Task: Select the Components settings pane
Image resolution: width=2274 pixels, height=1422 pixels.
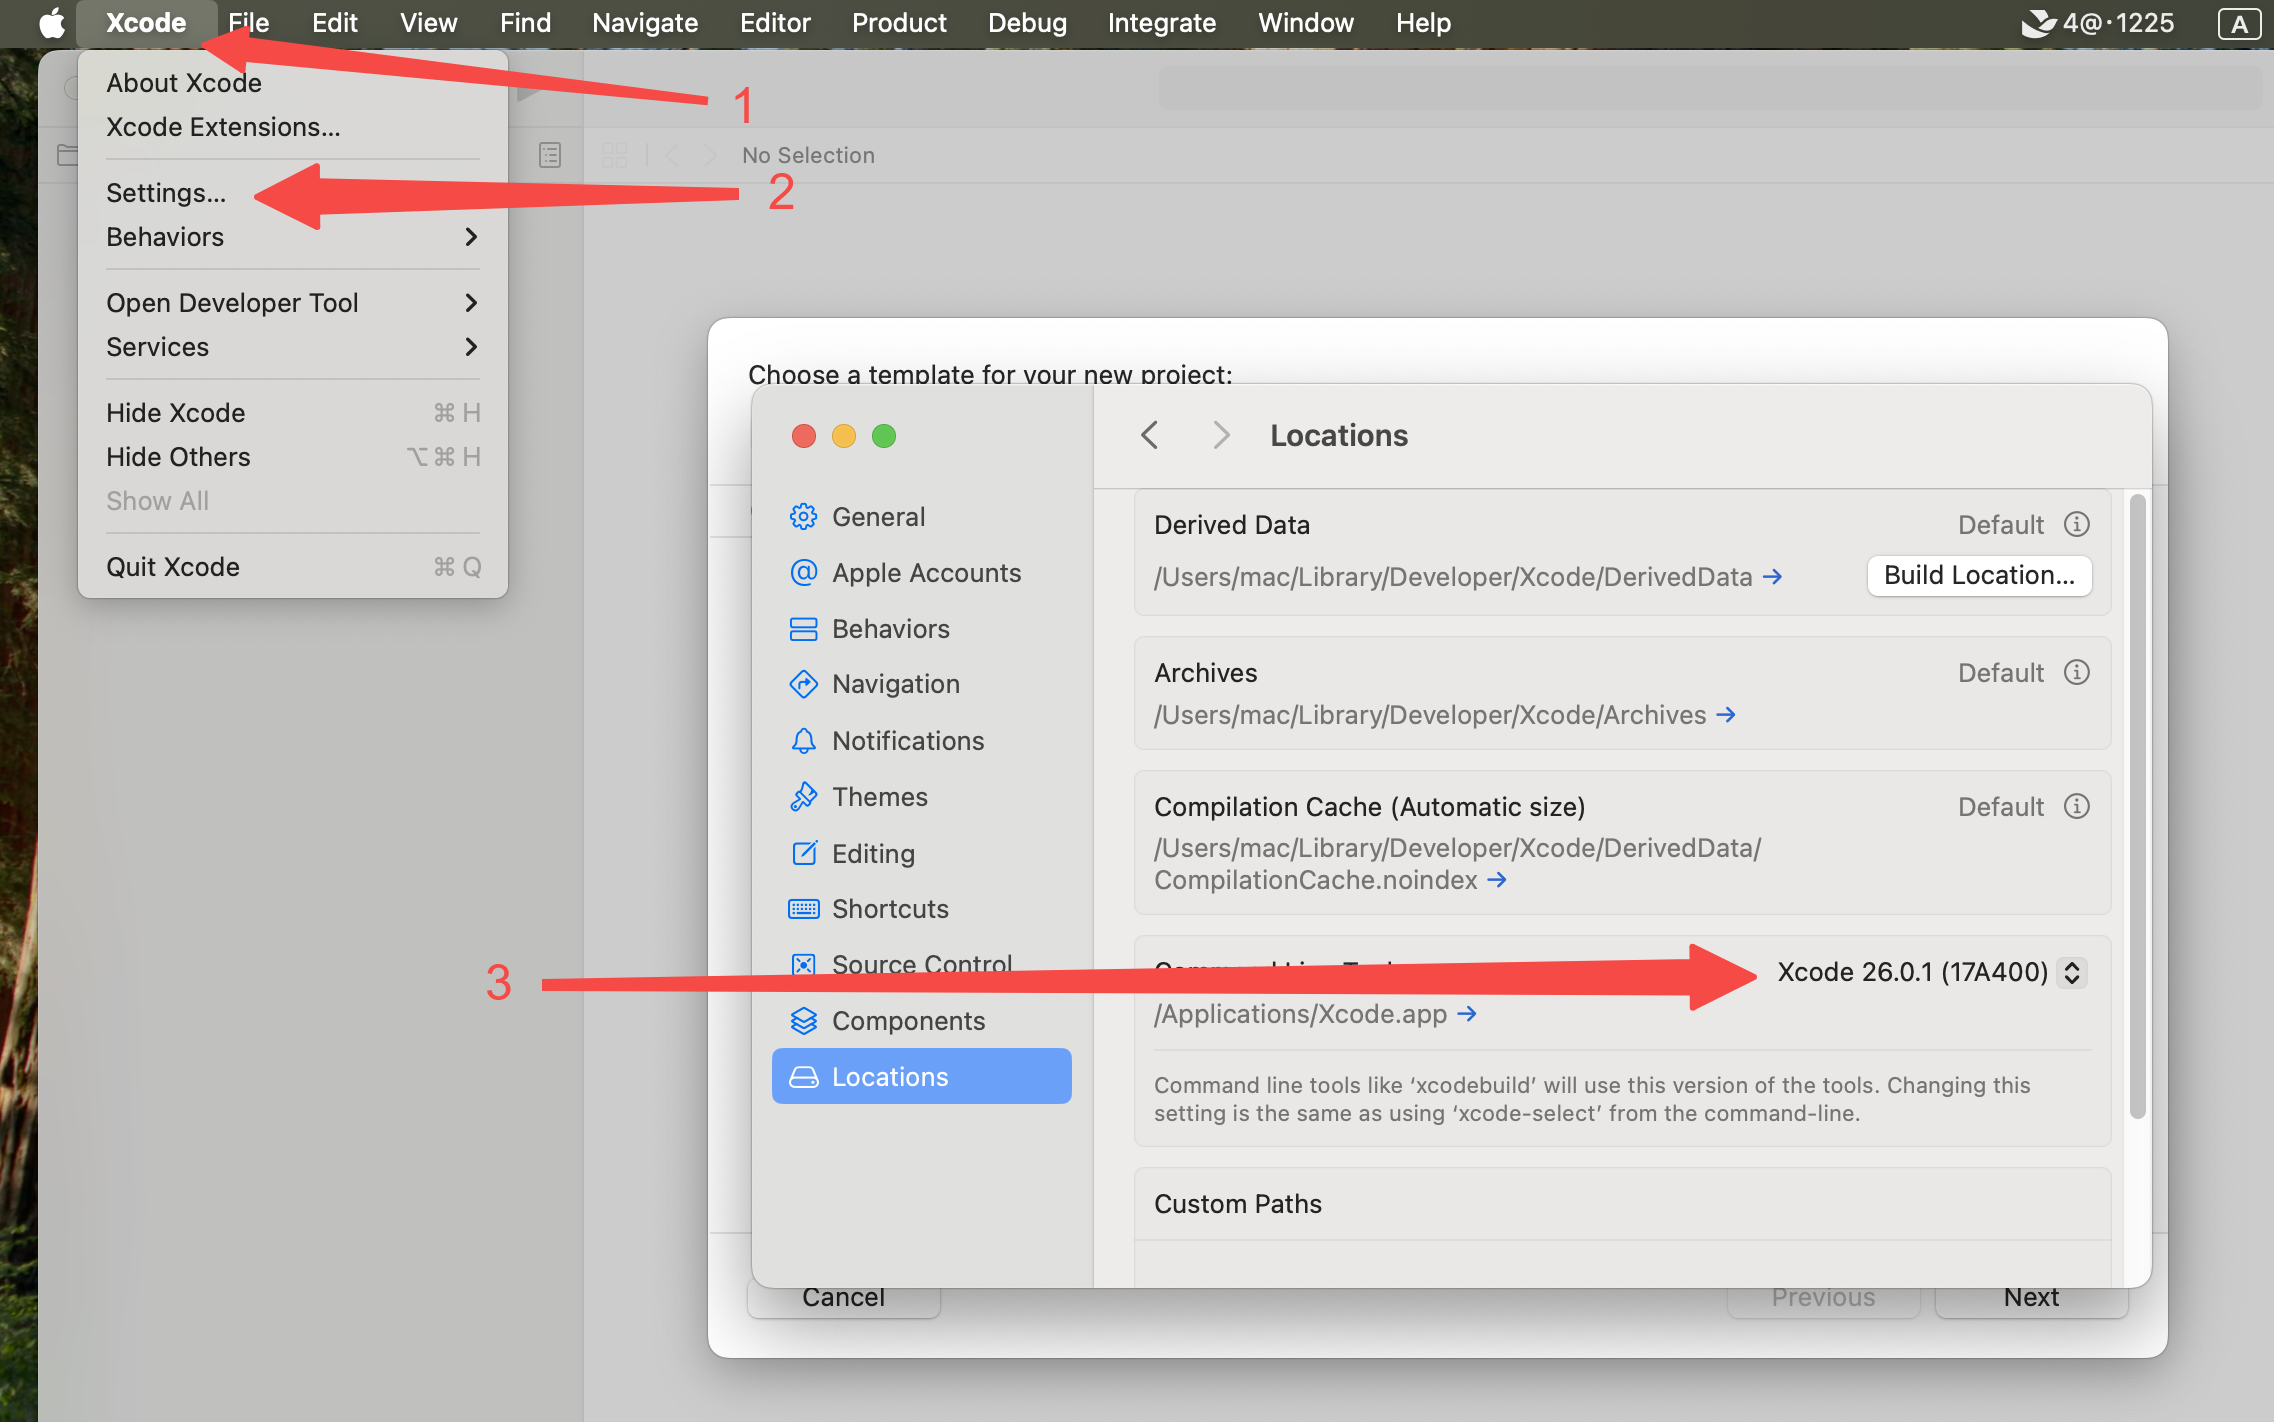Action: tap(907, 1021)
